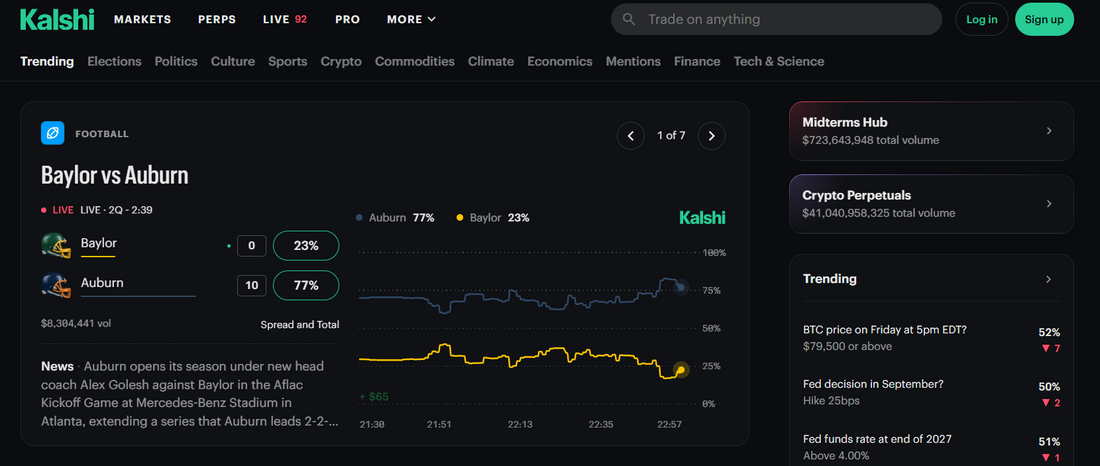Open Midterms Hub chevron arrow
The height and width of the screenshot is (466, 1100).
click(x=1049, y=131)
